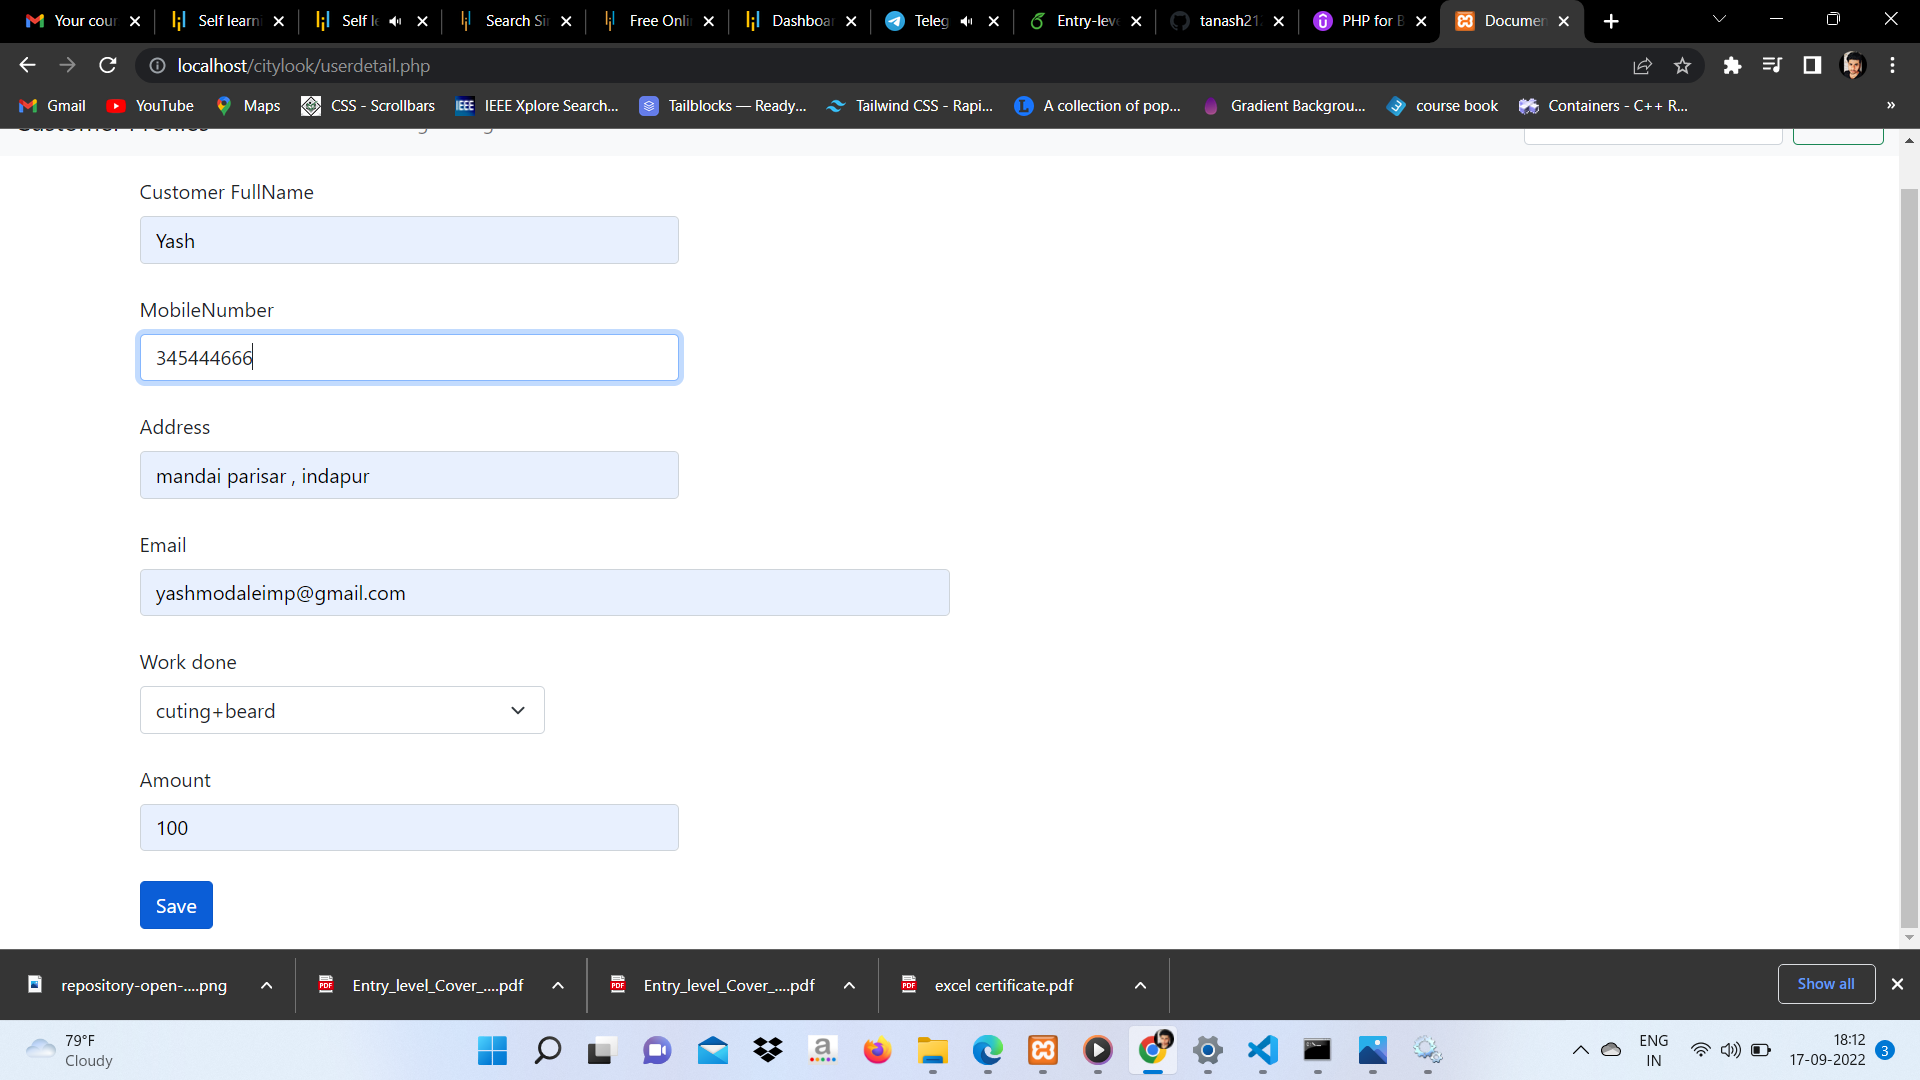This screenshot has width=1920, height=1080.
Task: Close the downloads bar
Action: pyautogui.click(x=1897, y=984)
